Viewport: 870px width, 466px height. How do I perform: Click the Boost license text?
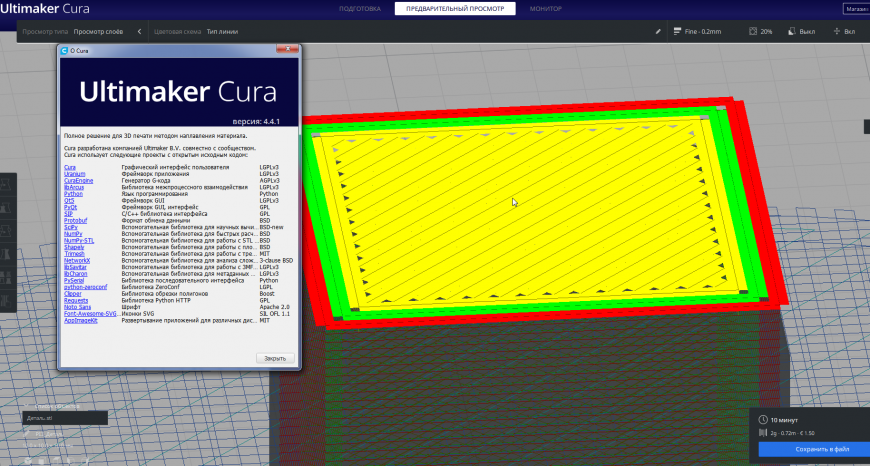[267, 293]
